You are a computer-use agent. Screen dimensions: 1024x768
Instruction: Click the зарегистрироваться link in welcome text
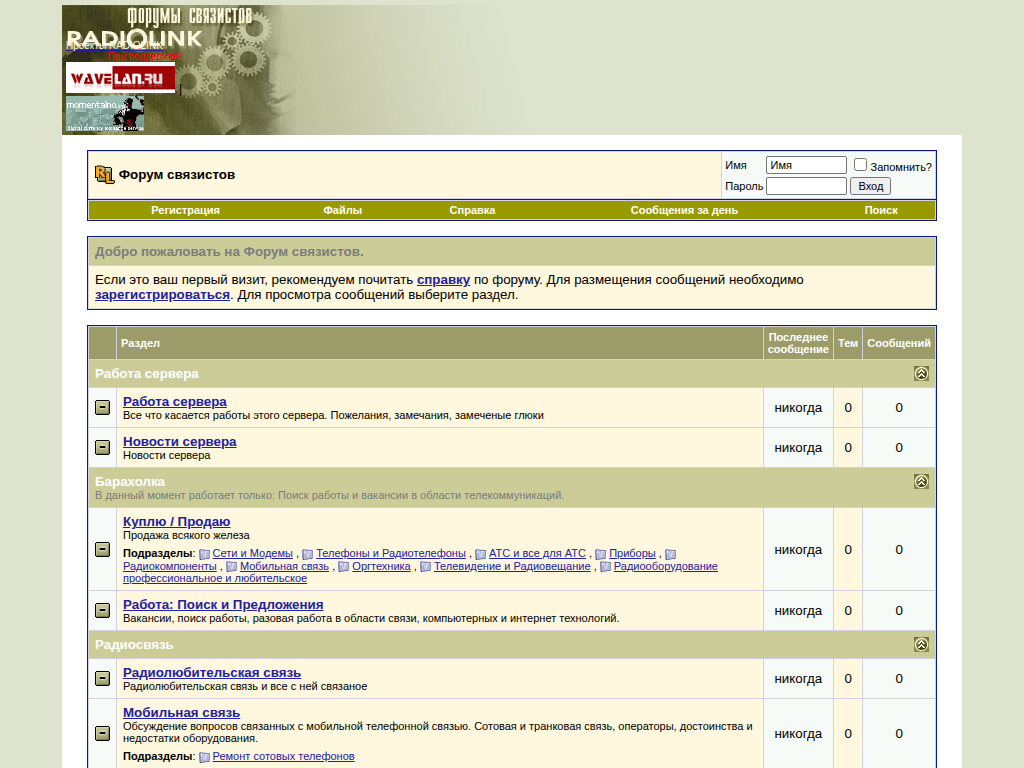tap(162, 295)
